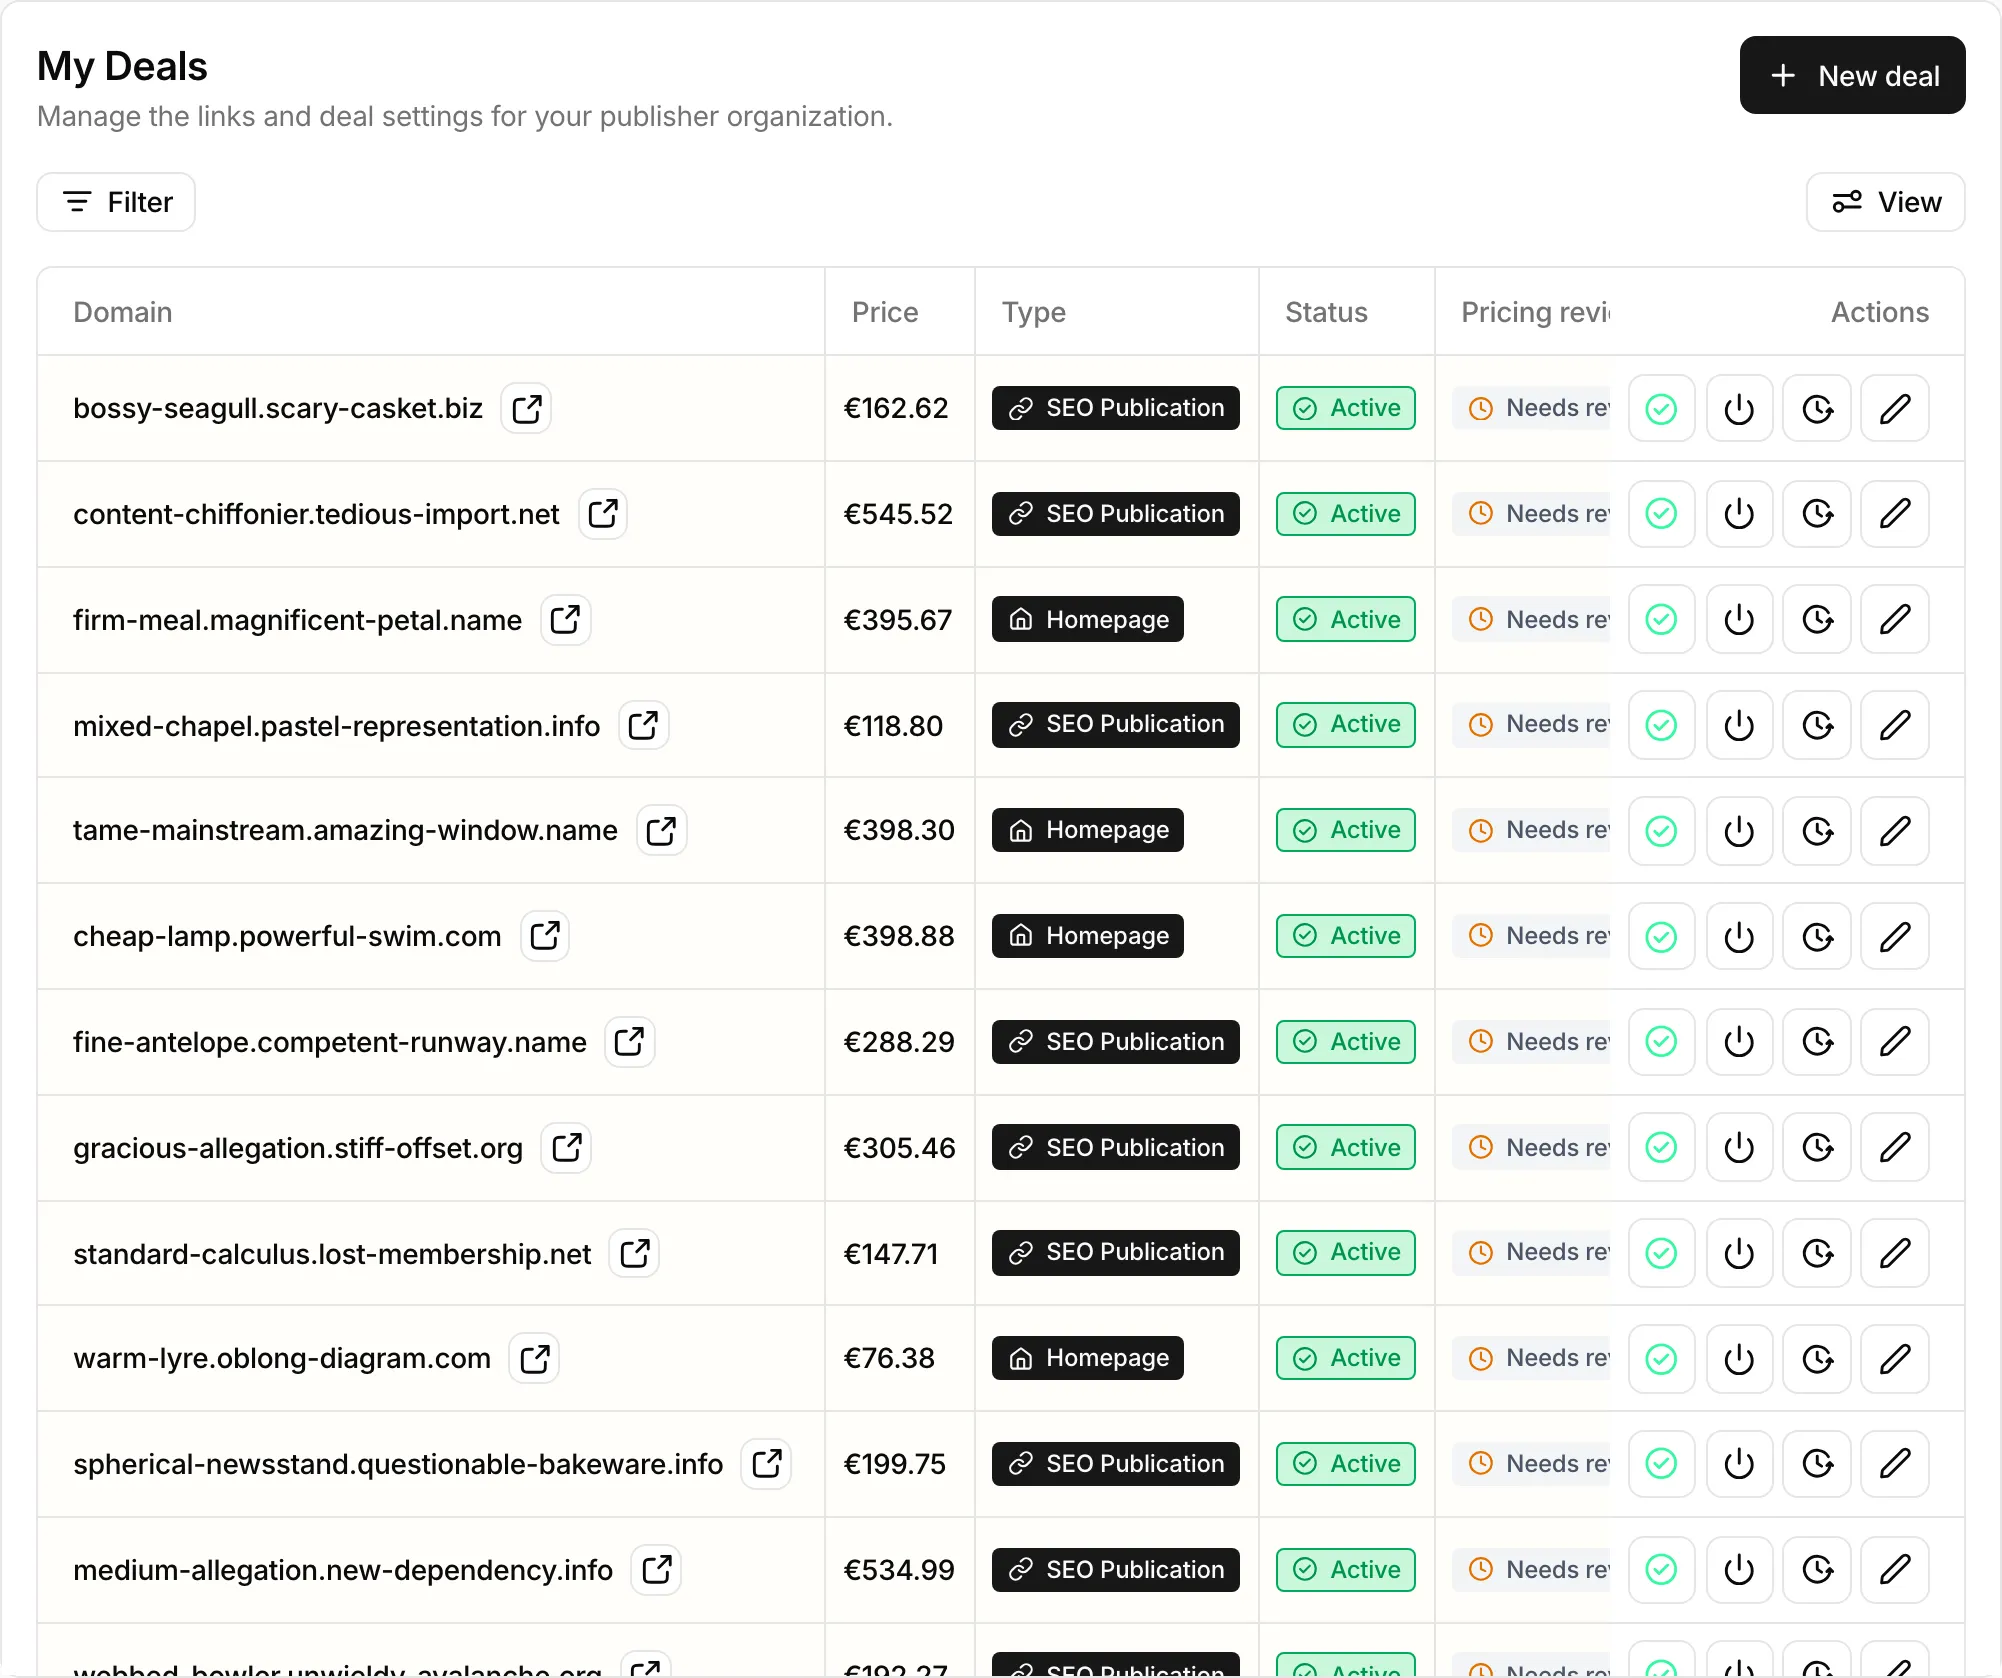Click domain text standard-calculus.lost-membership.net
The image size is (2002, 1678).
click(332, 1253)
